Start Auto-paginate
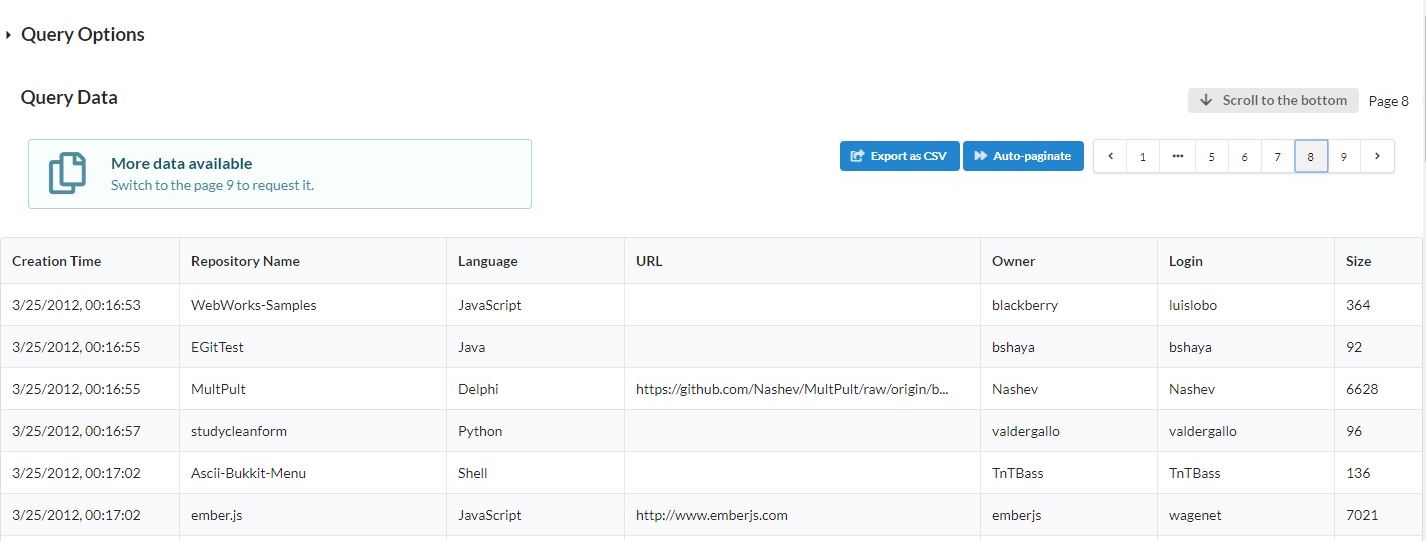1426x541 pixels. coord(1023,156)
